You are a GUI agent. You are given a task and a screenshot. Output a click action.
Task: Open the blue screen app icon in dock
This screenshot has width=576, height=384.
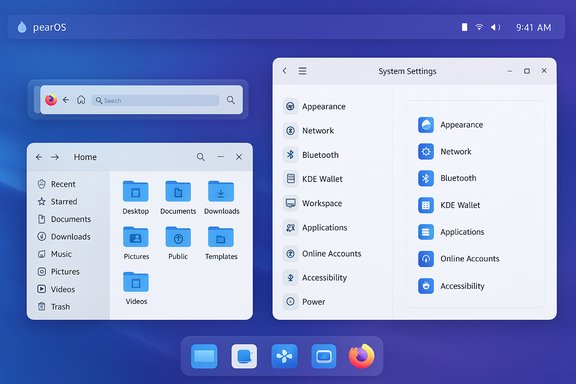point(324,356)
